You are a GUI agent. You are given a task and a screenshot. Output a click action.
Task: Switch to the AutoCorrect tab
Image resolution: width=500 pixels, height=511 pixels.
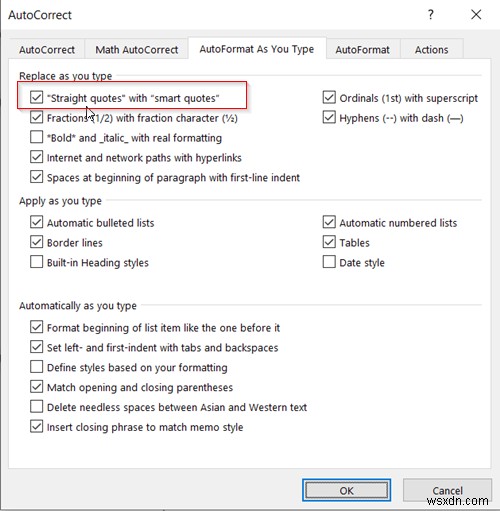(x=47, y=50)
